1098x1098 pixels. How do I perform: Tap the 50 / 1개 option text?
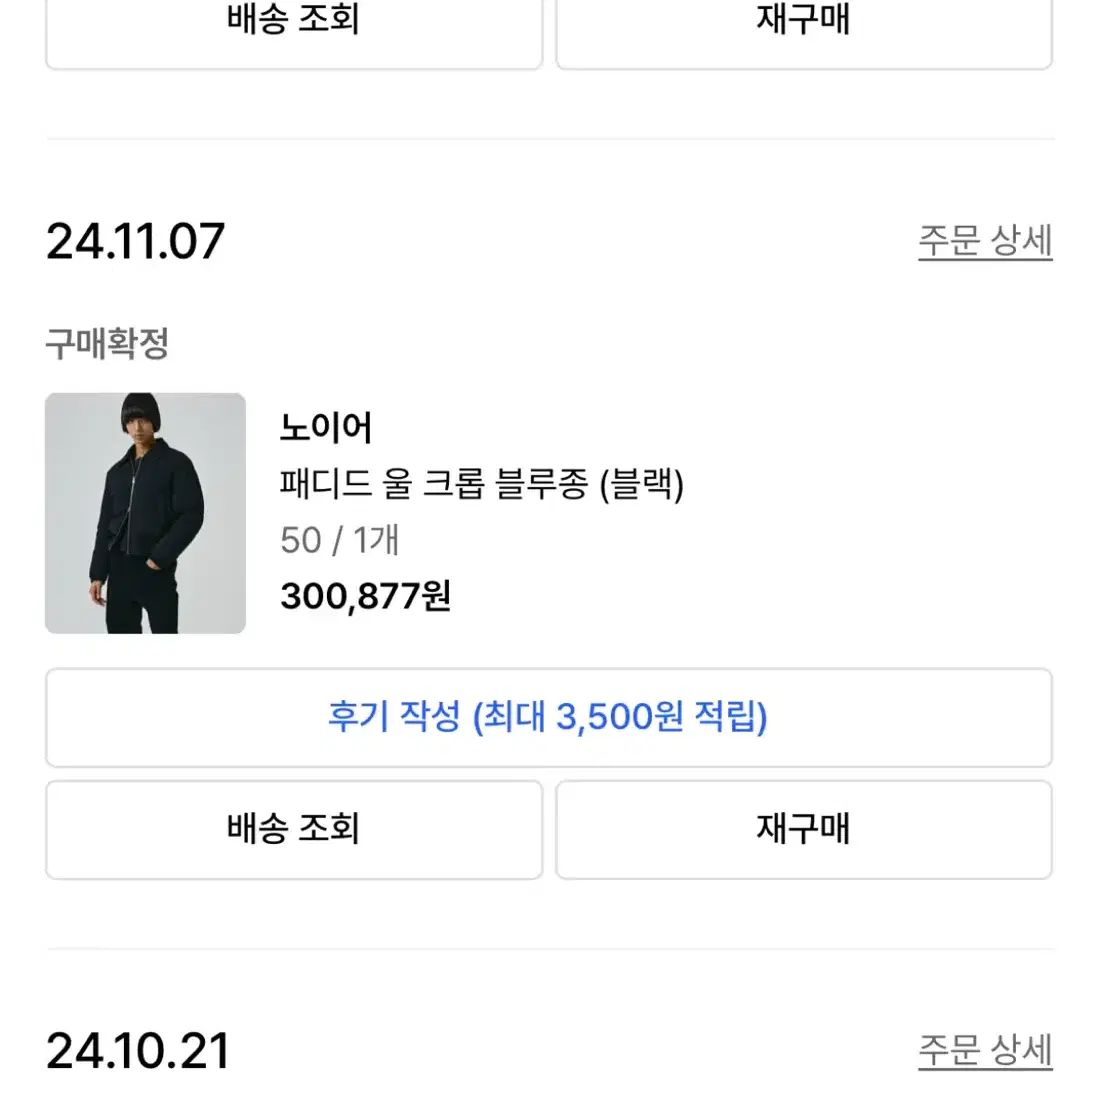[x=340, y=540]
